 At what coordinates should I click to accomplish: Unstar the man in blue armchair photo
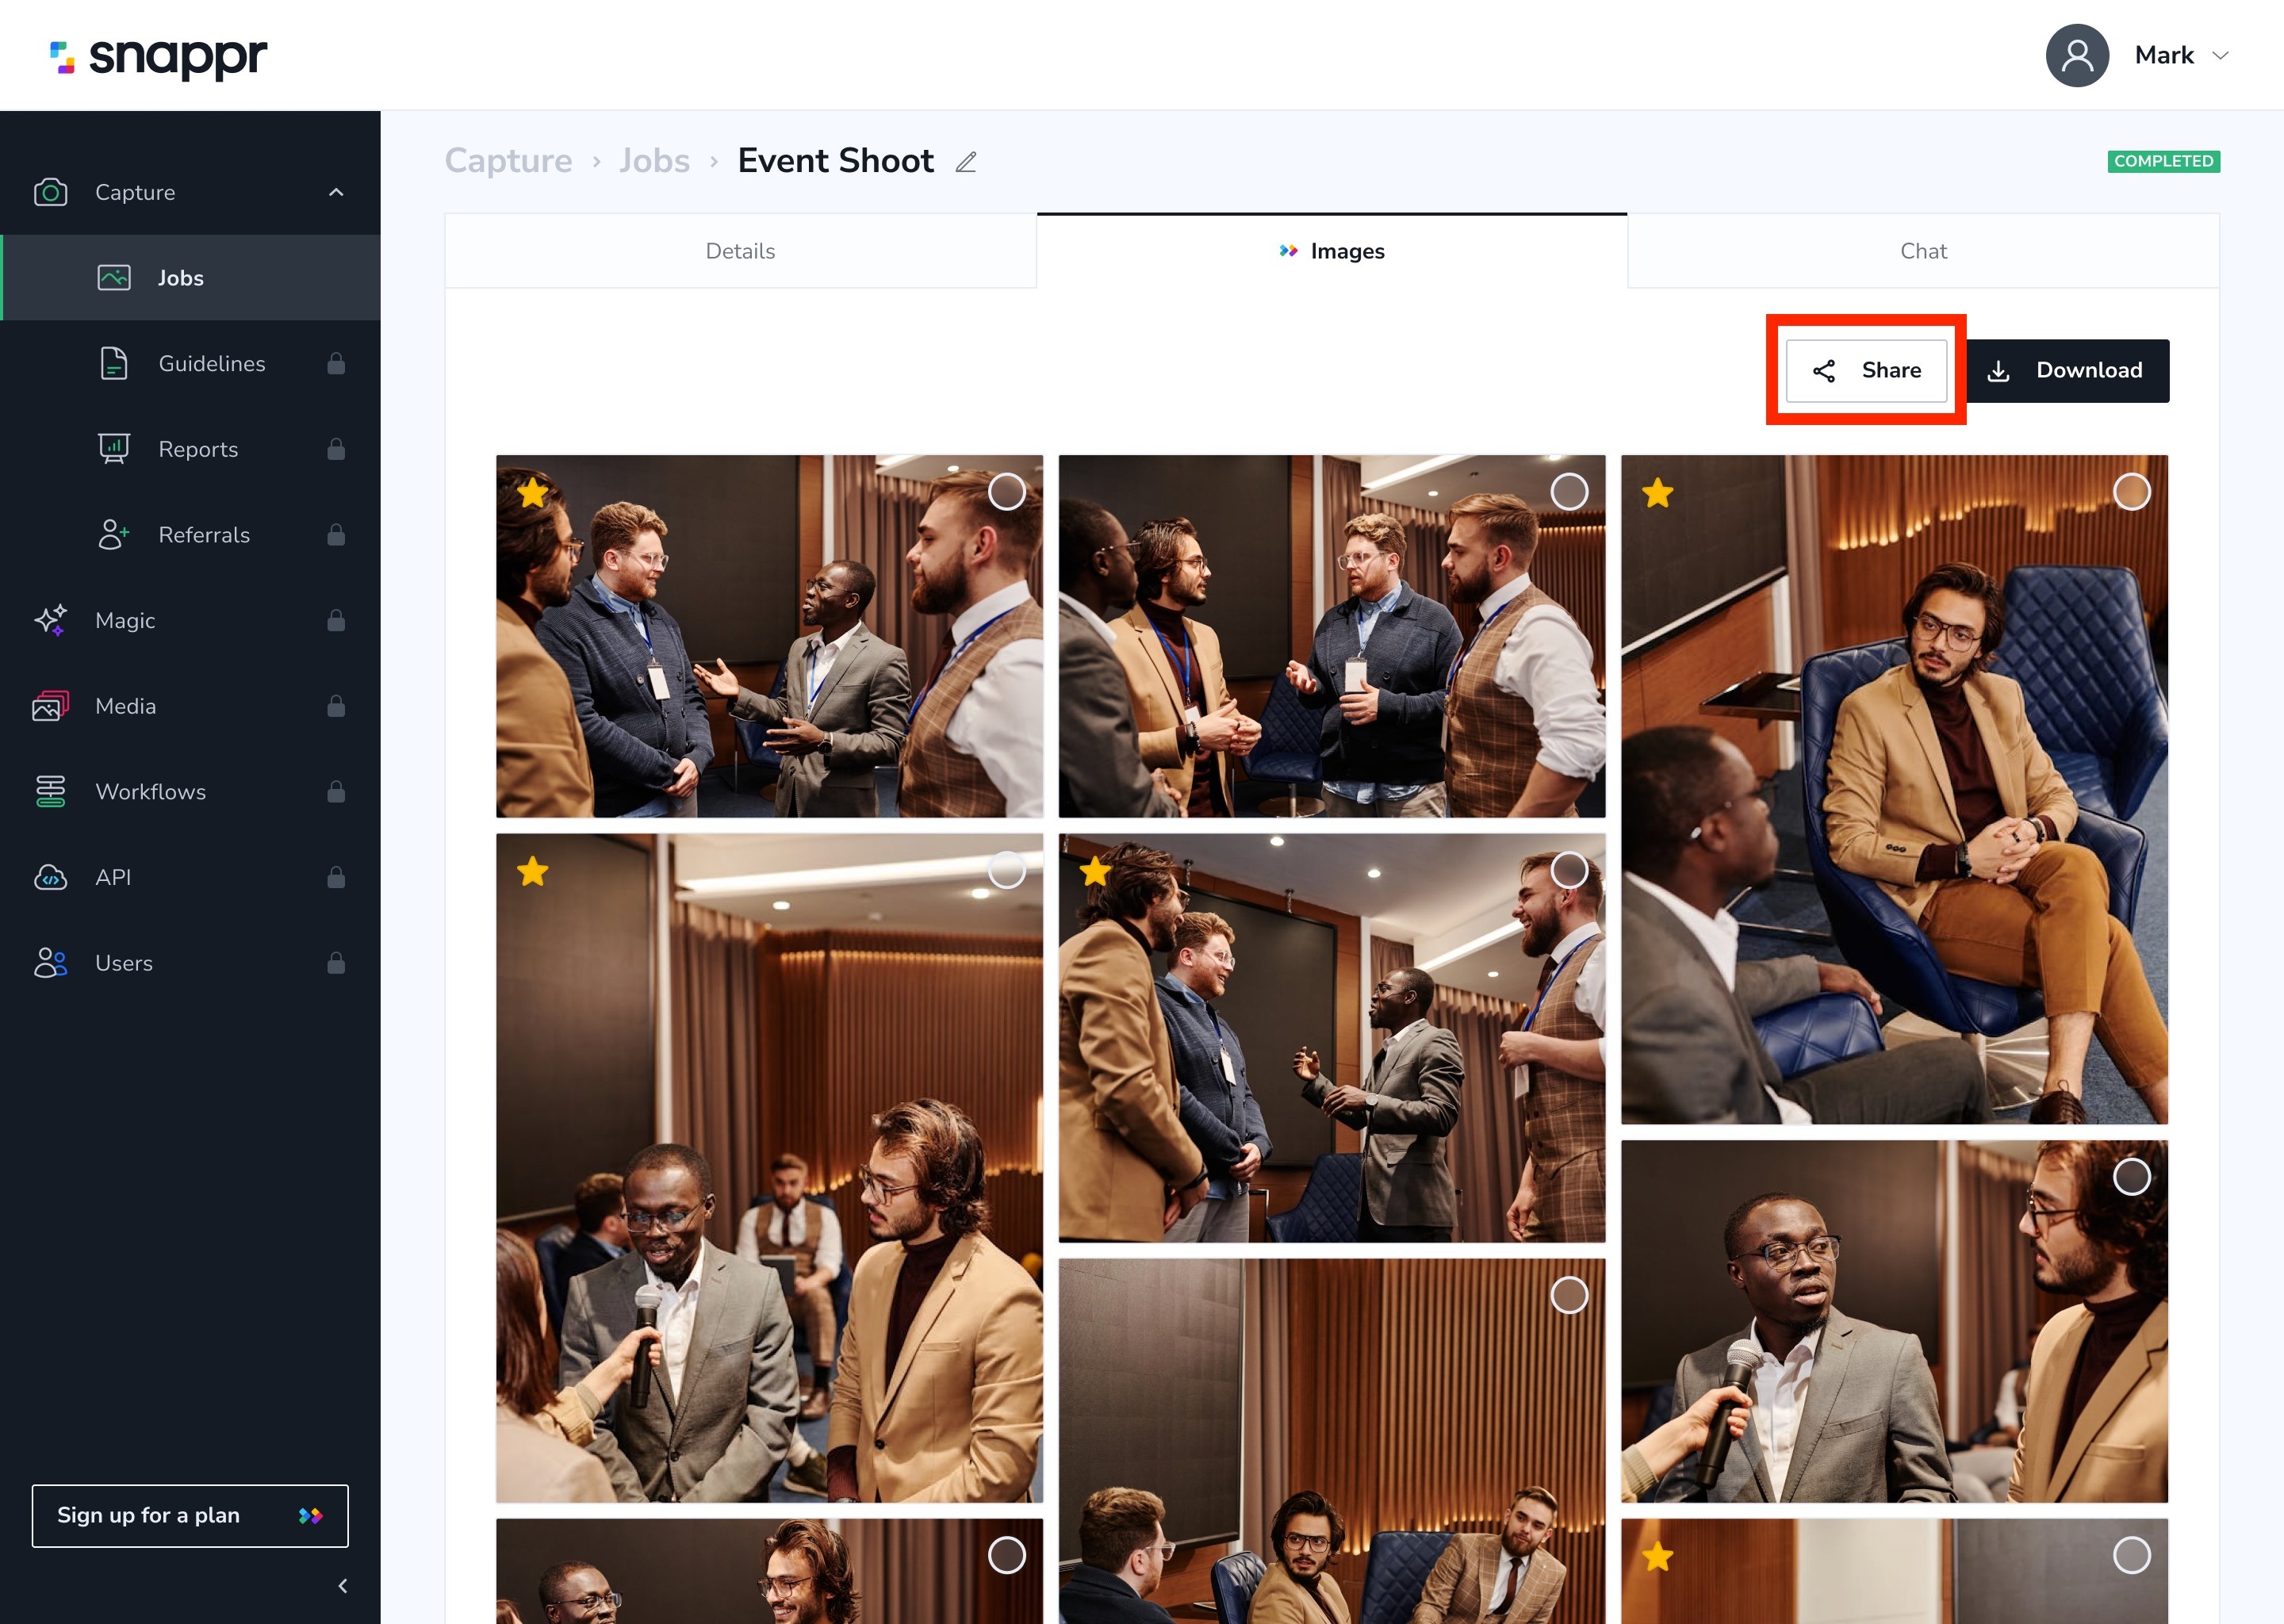[x=1658, y=492]
